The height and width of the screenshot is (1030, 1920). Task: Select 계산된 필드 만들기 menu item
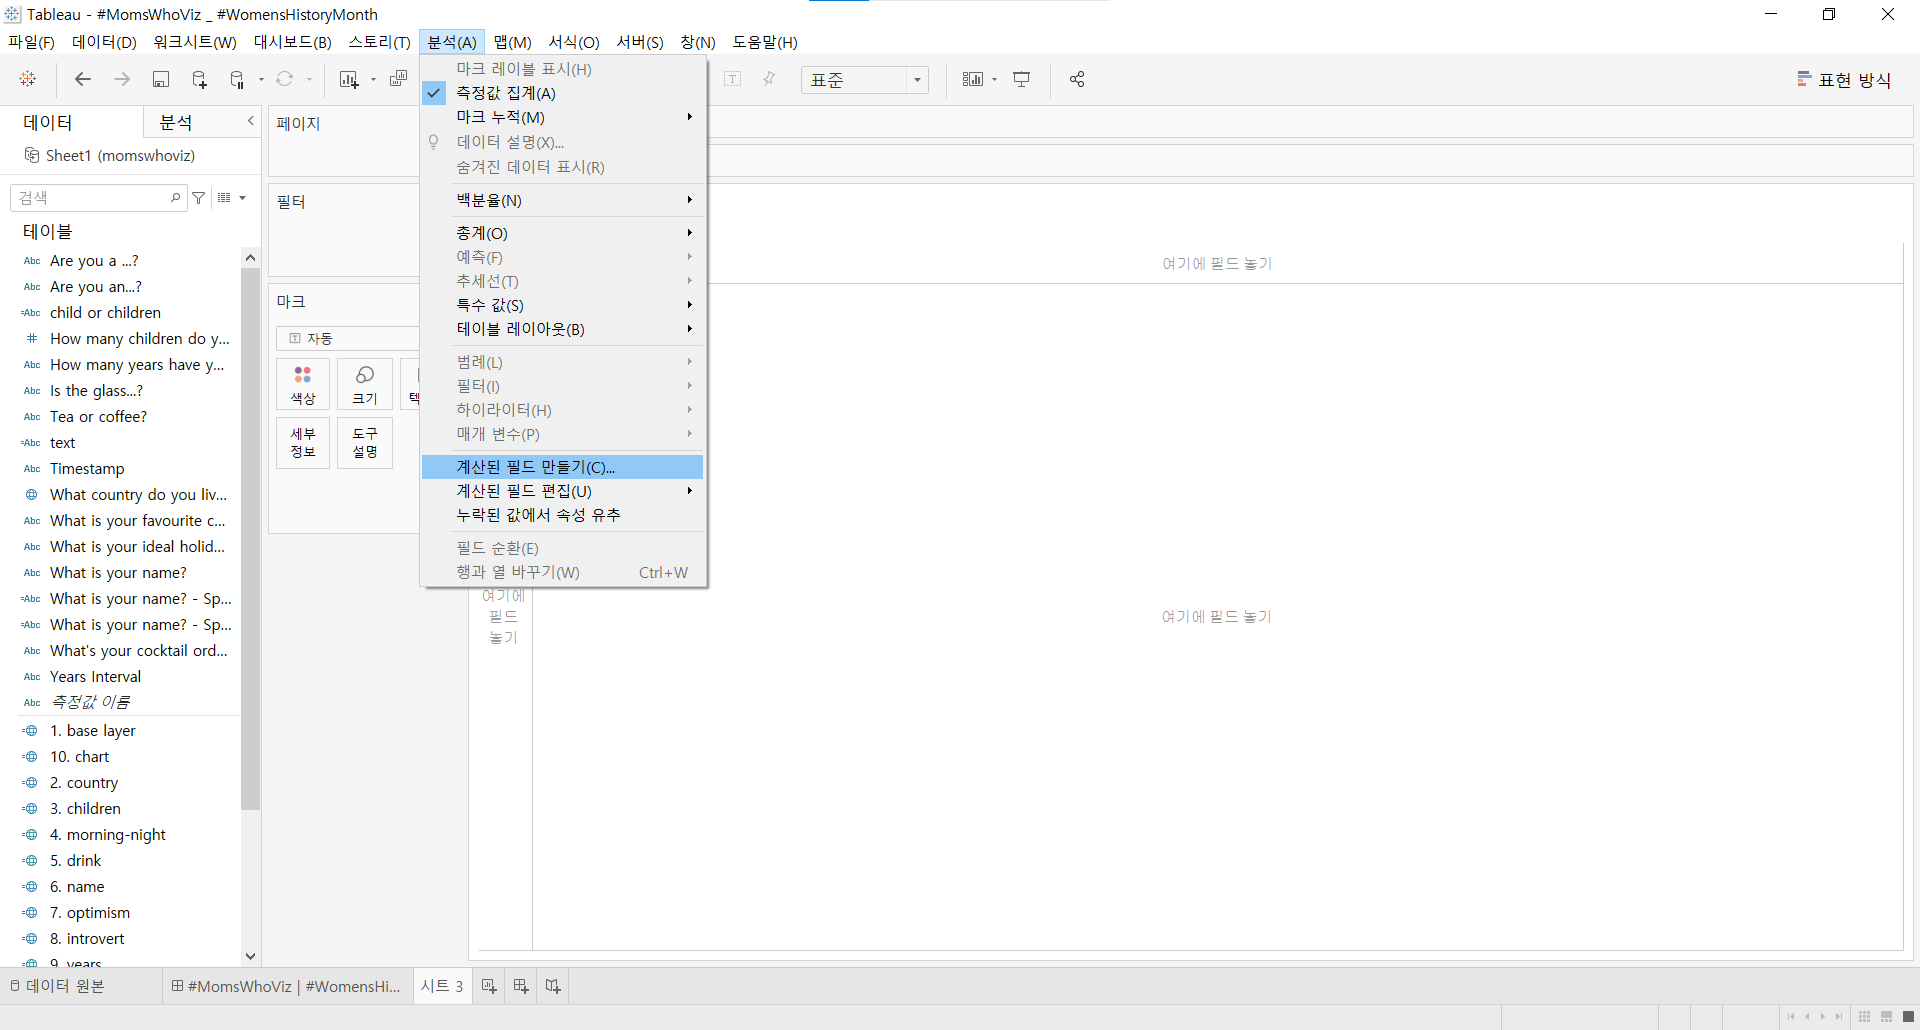pyautogui.click(x=563, y=467)
